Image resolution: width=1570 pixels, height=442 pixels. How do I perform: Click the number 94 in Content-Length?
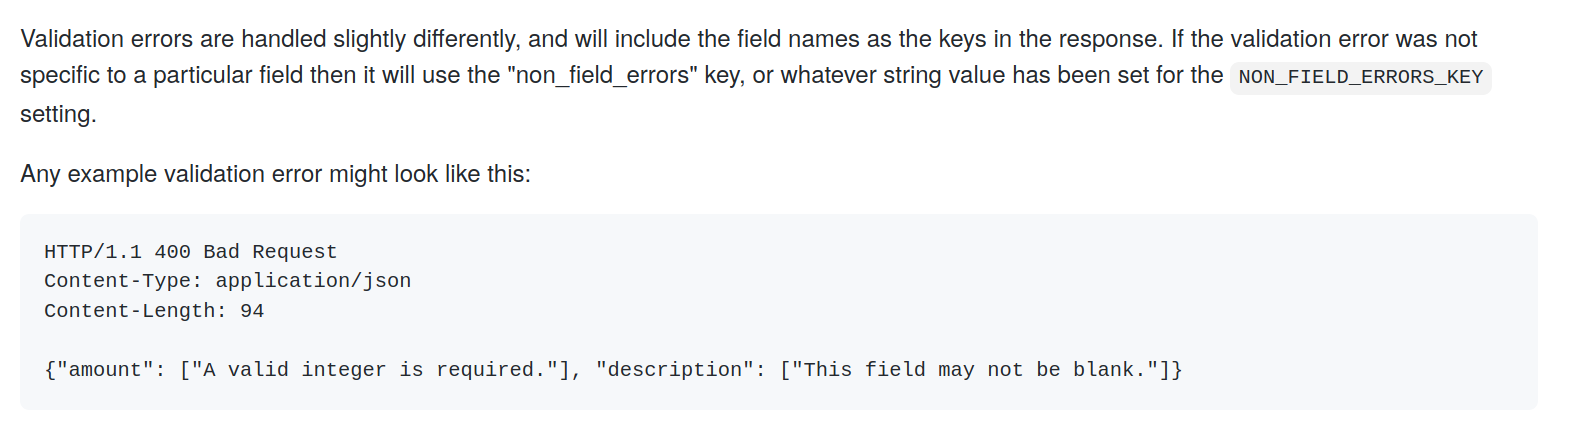[252, 311]
